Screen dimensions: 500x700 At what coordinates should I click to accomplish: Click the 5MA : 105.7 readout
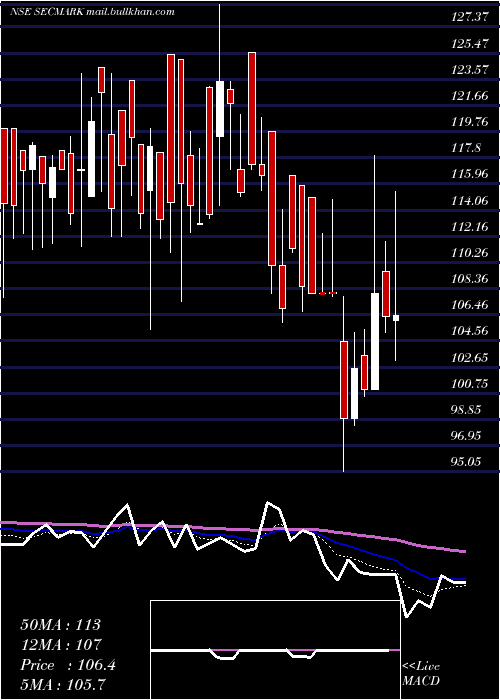click(63, 684)
